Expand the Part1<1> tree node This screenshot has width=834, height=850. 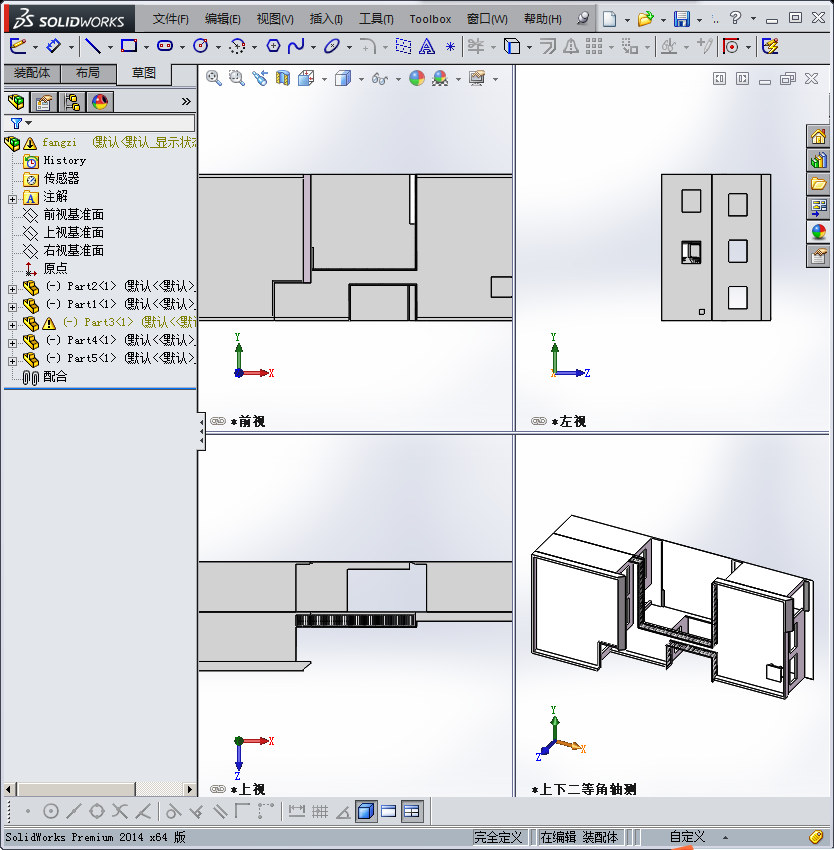[x=12, y=307]
